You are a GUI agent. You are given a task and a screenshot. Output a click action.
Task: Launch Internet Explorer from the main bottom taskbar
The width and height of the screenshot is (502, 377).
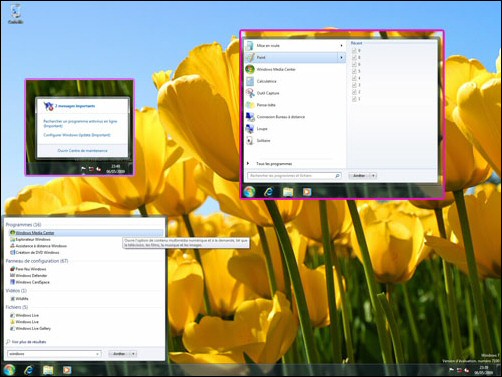pos(29,370)
